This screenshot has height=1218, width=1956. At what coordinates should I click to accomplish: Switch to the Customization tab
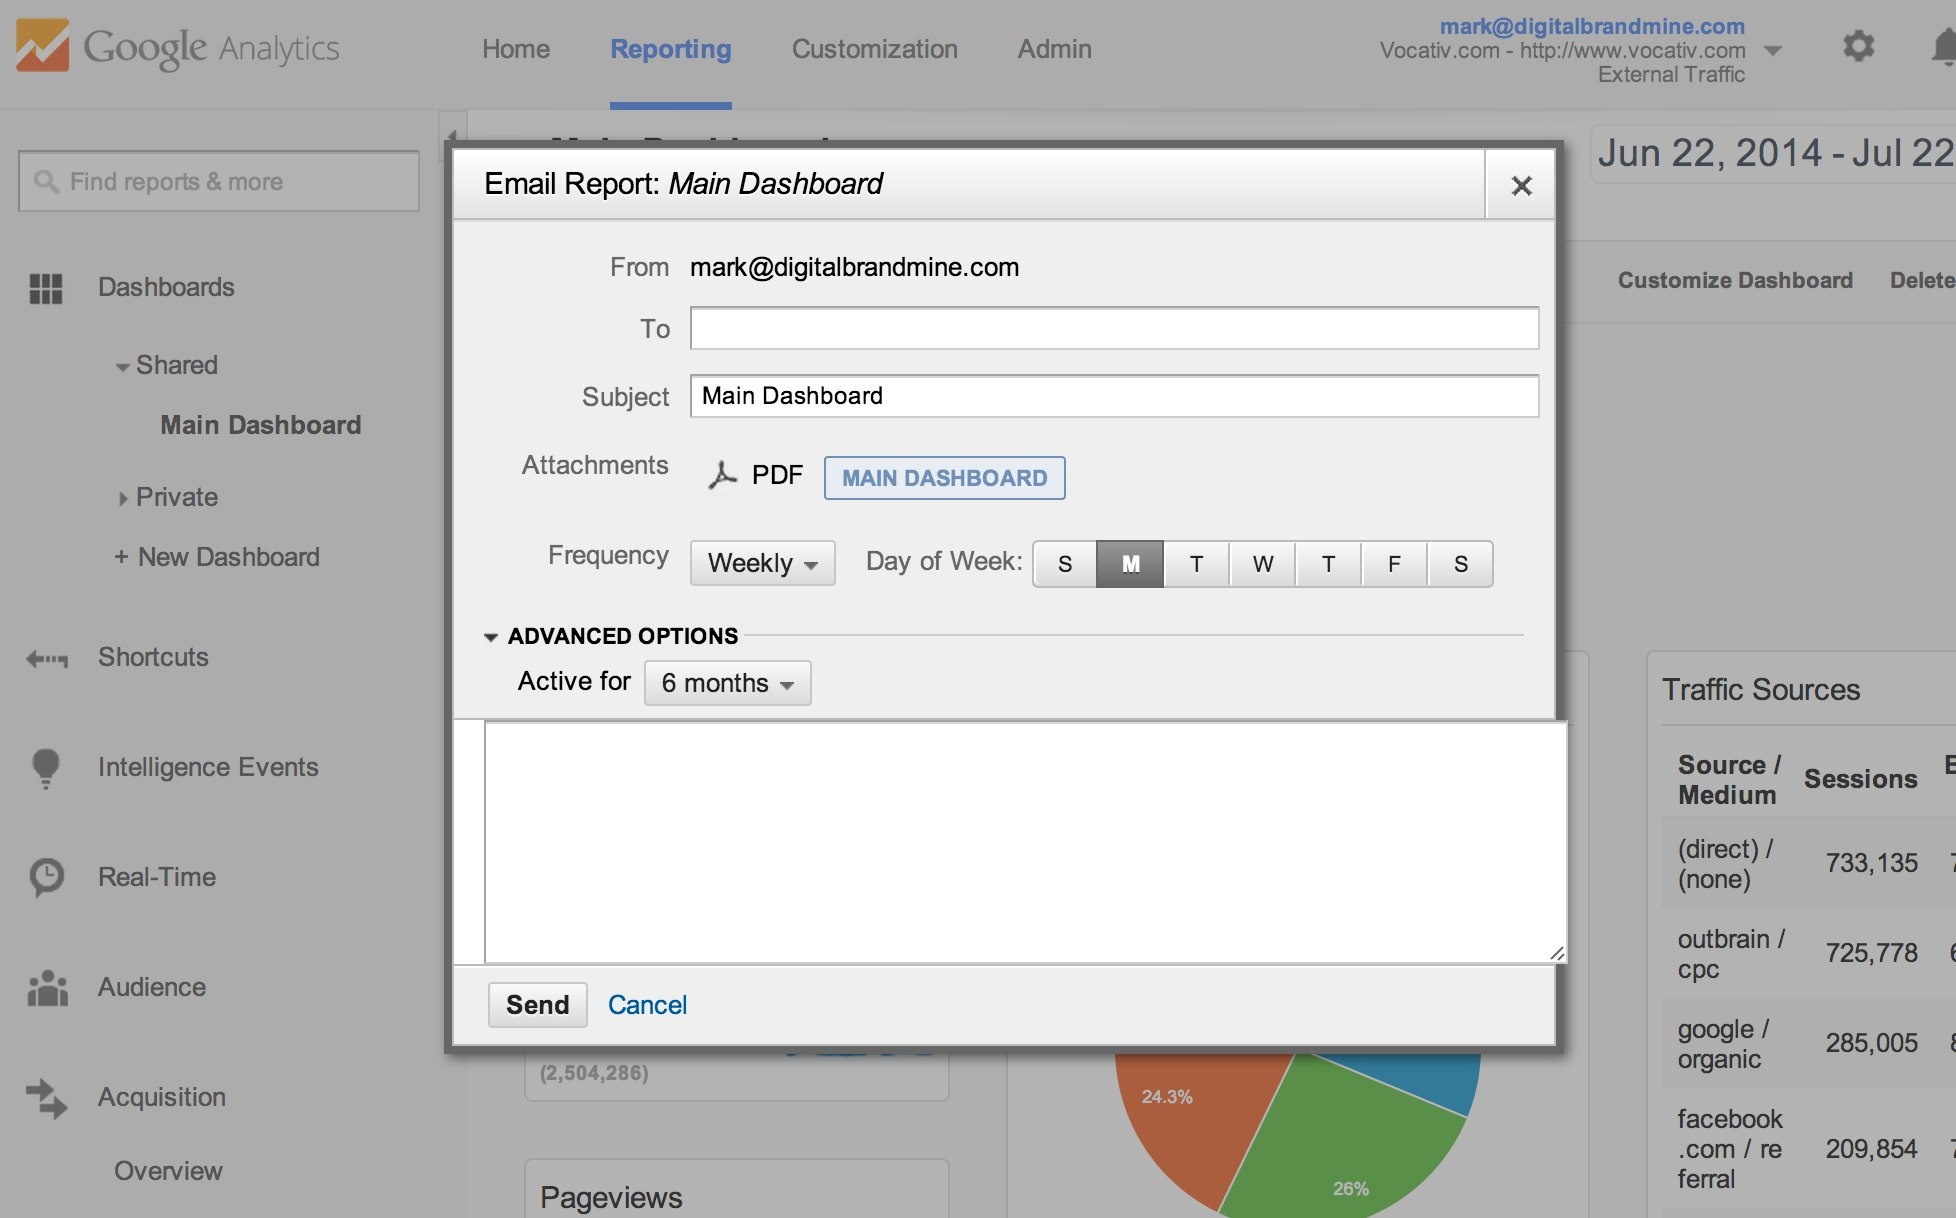click(874, 49)
